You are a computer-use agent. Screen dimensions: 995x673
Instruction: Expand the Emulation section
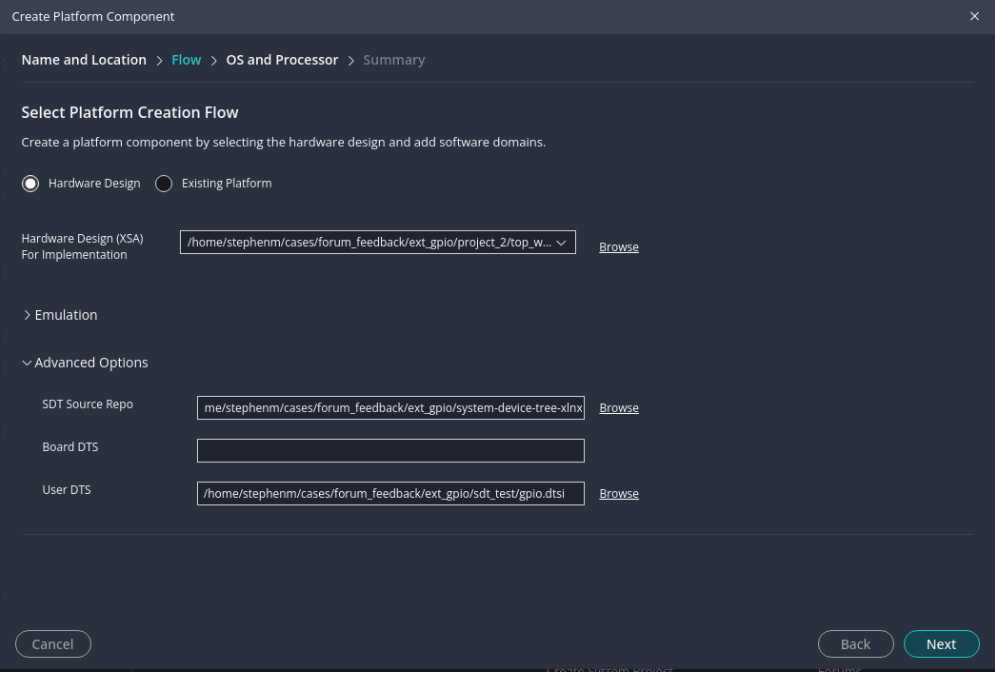tap(60, 315)
